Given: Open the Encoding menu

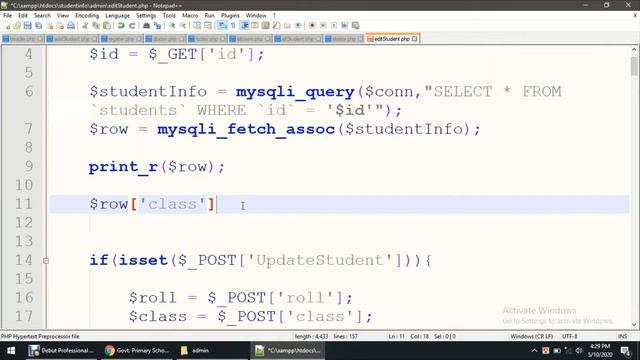Looking at the screenshot, I should [87, 16].
